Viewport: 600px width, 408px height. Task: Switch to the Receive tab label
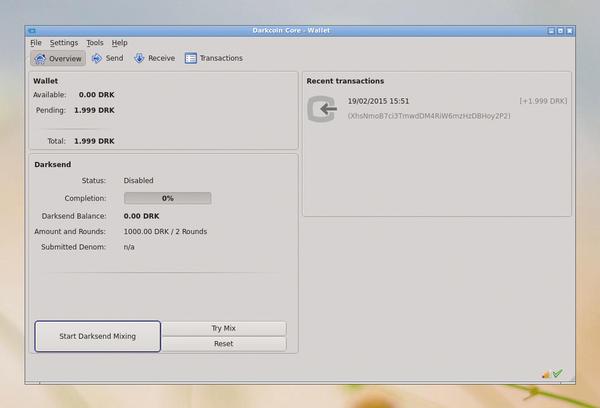click(161, 58)
